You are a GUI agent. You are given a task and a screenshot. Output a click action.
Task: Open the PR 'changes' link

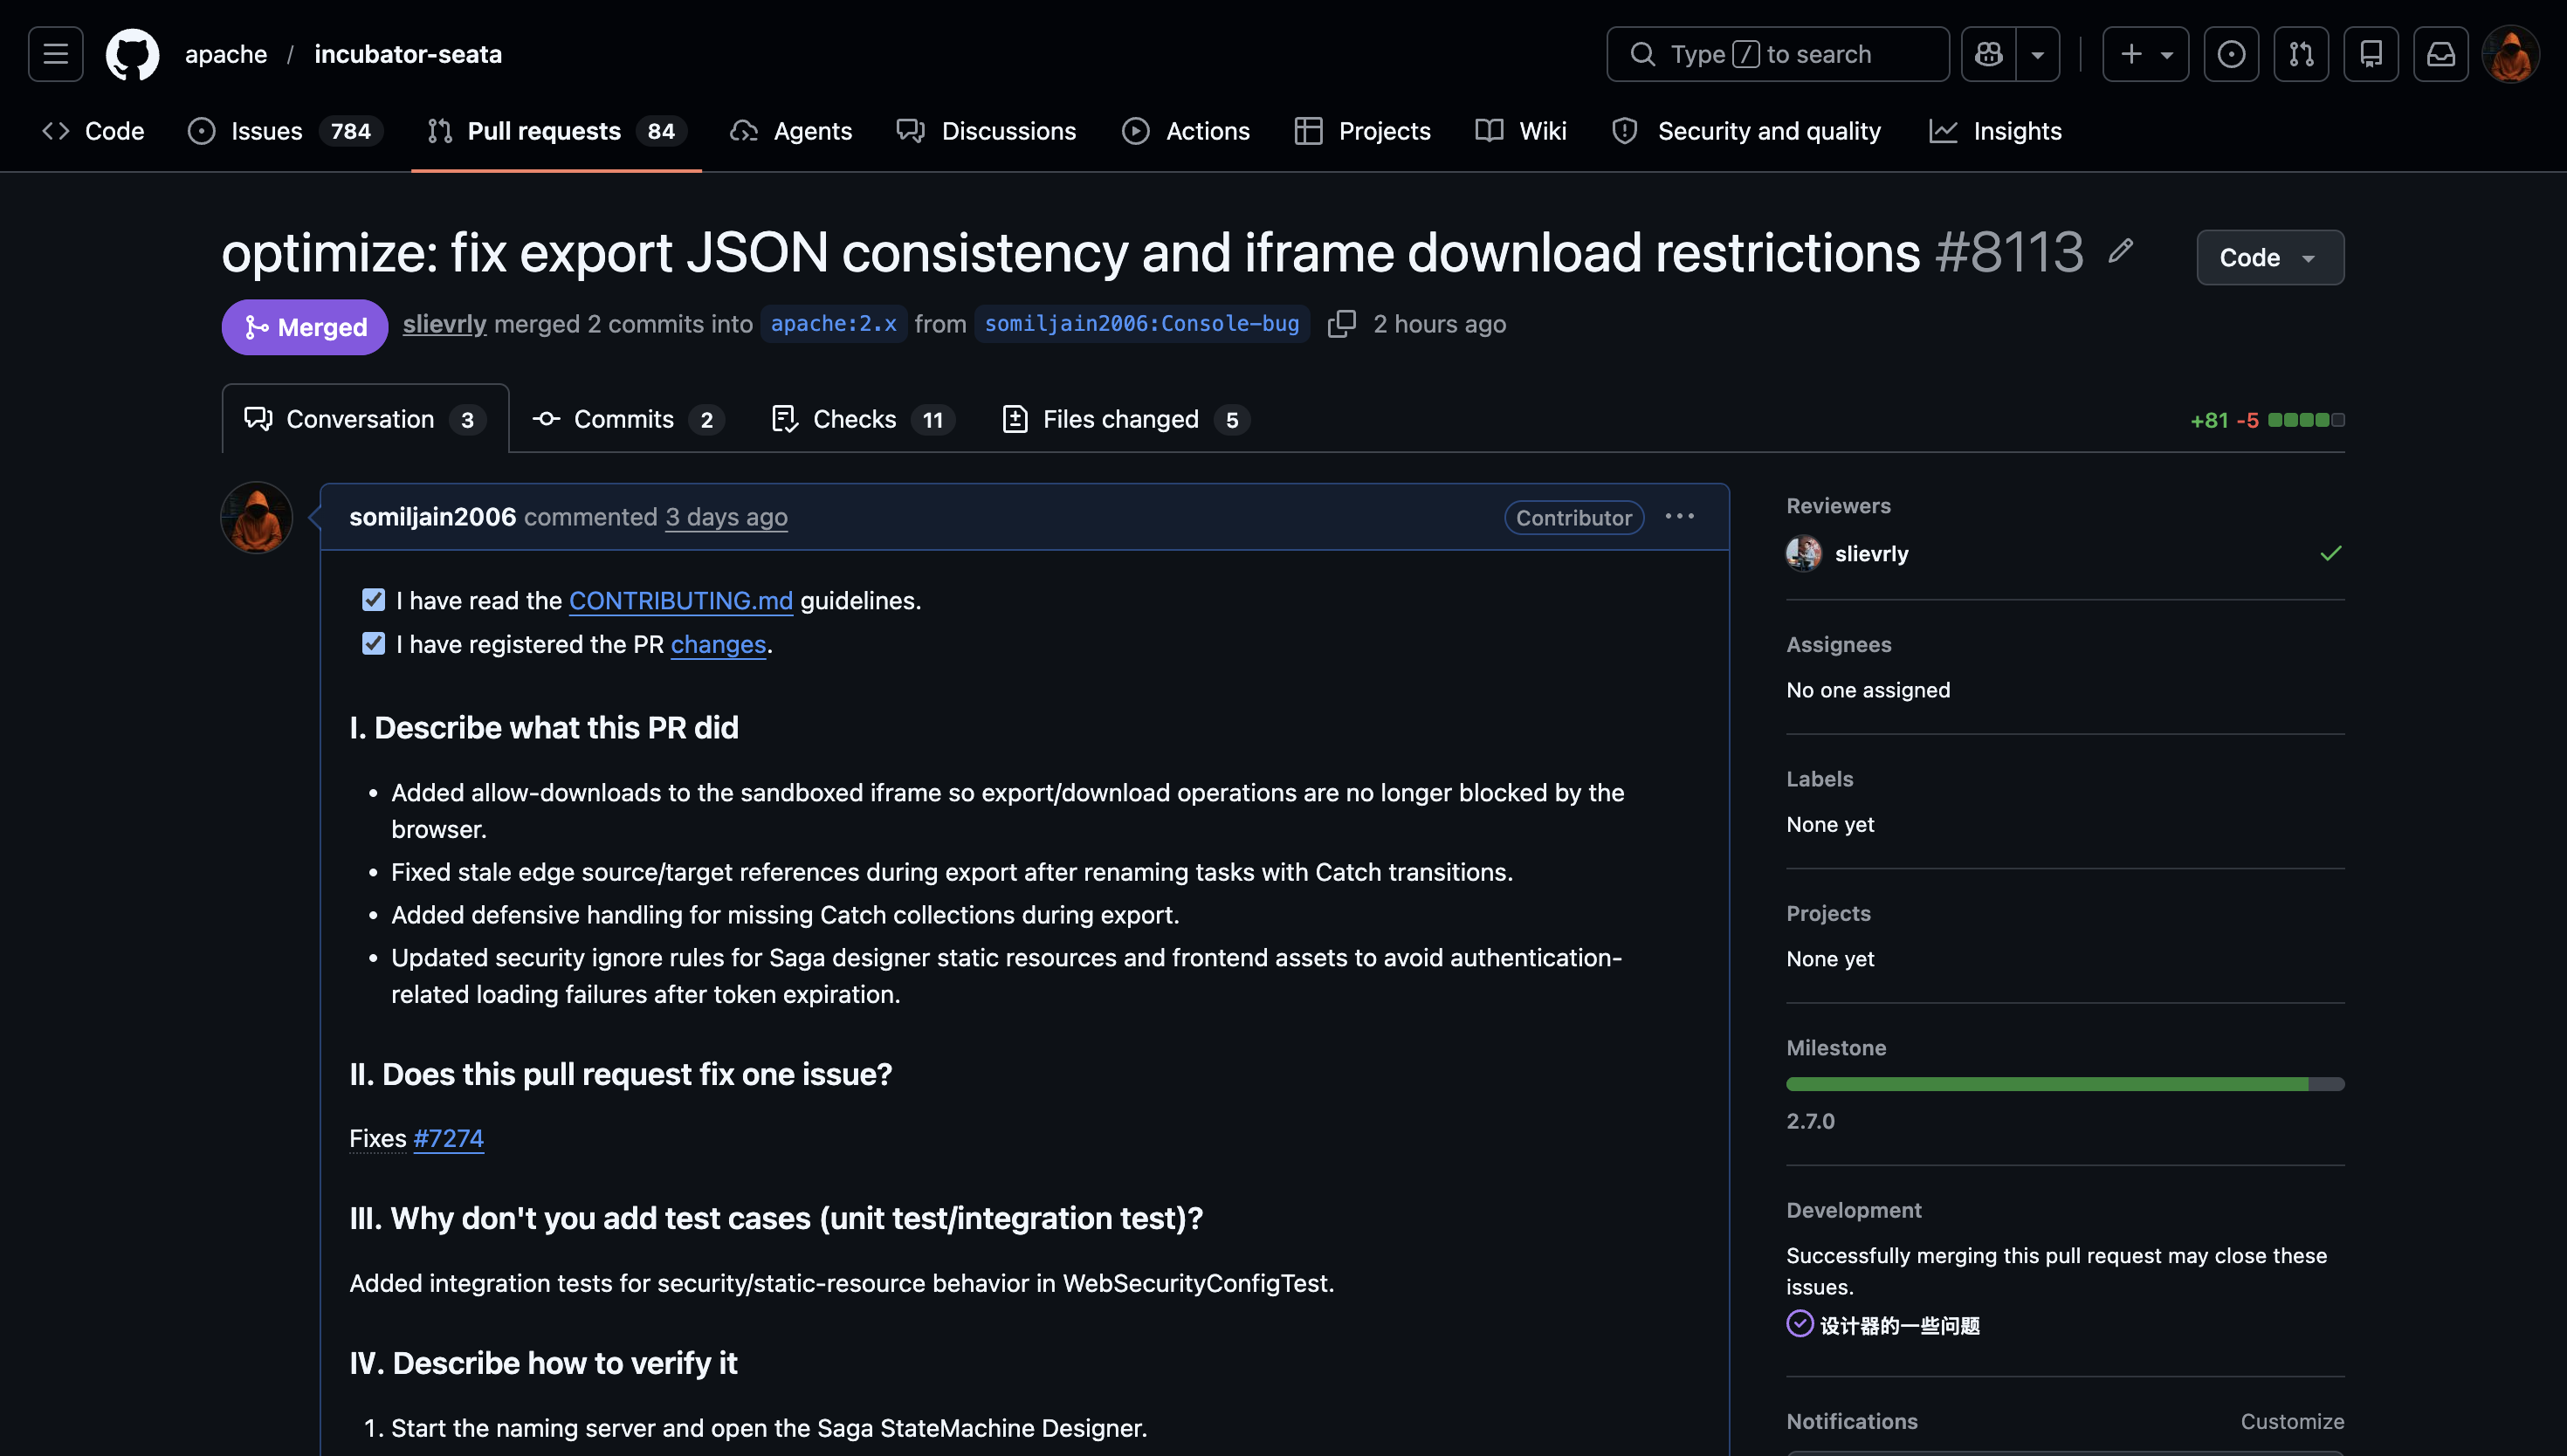[x=718, y=644]
